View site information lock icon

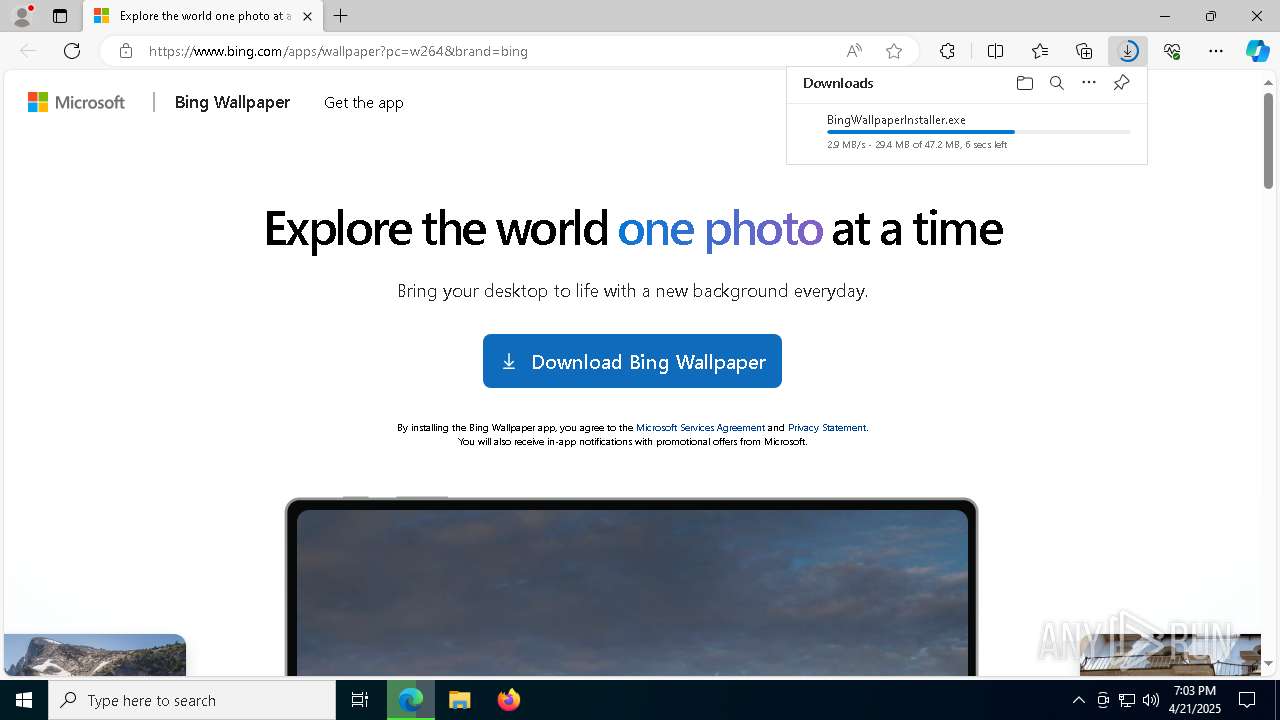coord(125,51)
